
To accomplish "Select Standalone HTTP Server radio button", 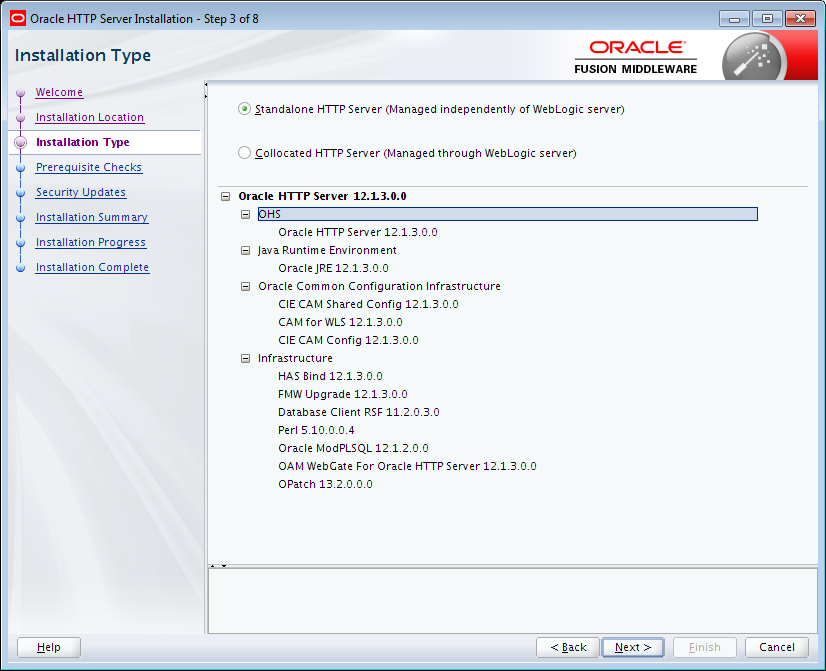I will pyautogui.click(x=243, y=108).
